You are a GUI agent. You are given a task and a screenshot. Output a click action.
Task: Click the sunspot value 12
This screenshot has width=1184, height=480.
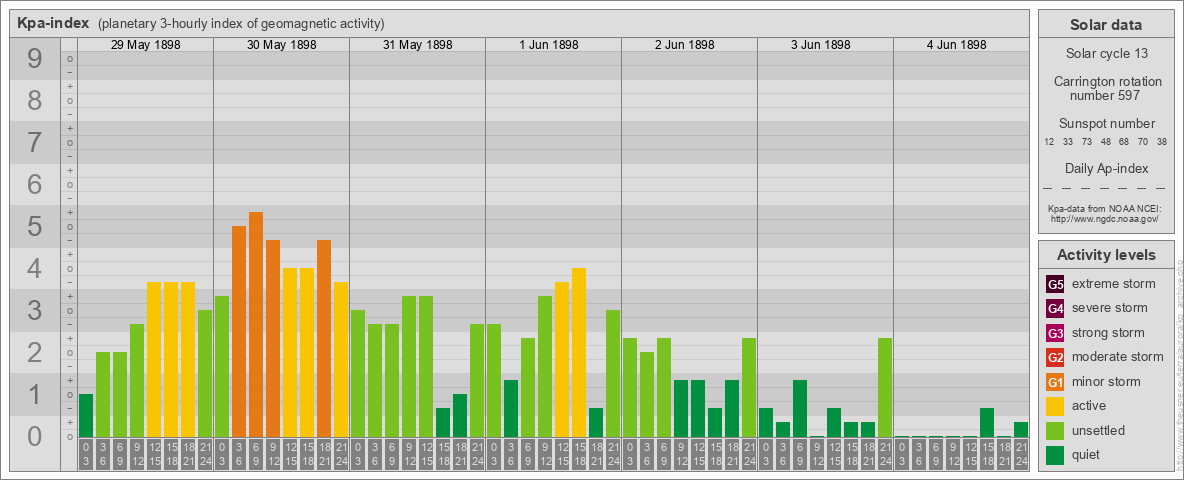[x=1049, y=142]
